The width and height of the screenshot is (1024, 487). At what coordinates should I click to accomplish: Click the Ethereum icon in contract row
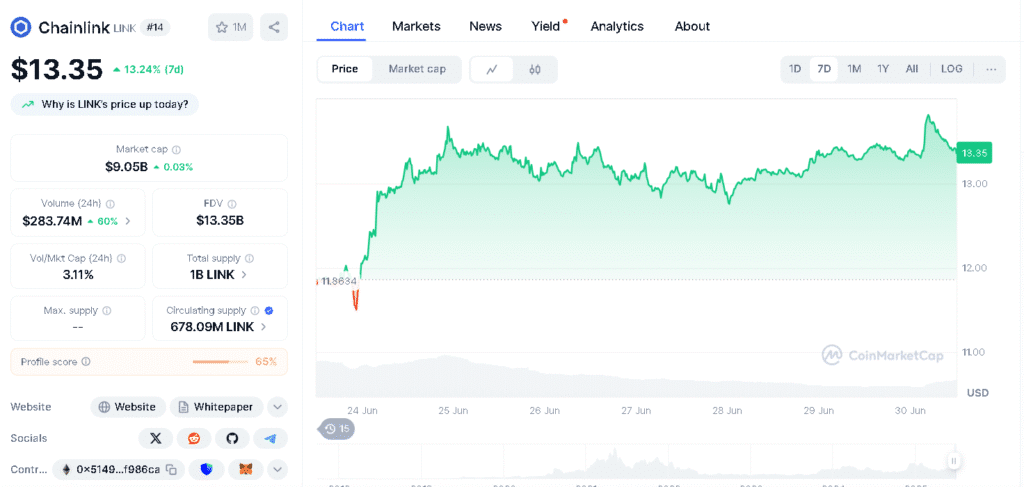pos(66,469)
